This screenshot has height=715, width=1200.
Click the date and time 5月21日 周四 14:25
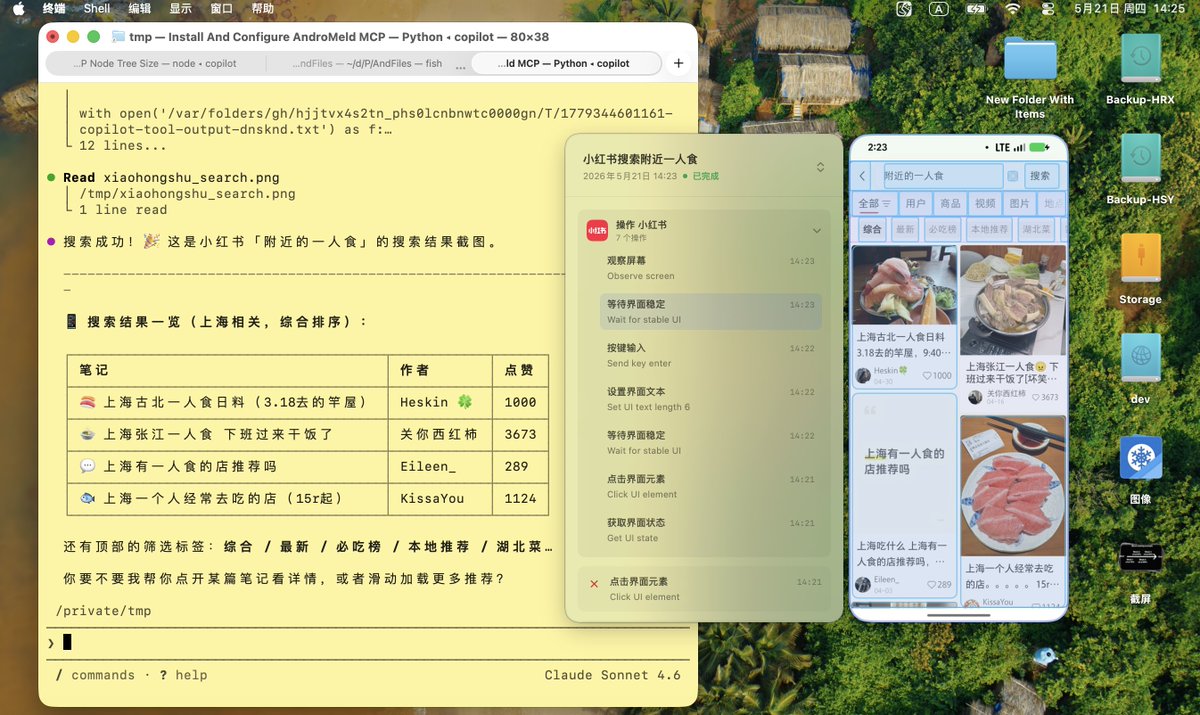pyautogui.click(x=1129, y=8)
